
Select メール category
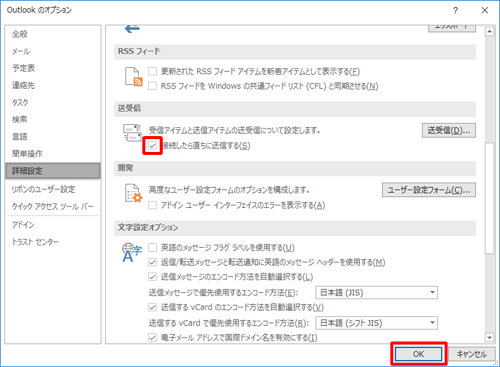coord(53,51)
